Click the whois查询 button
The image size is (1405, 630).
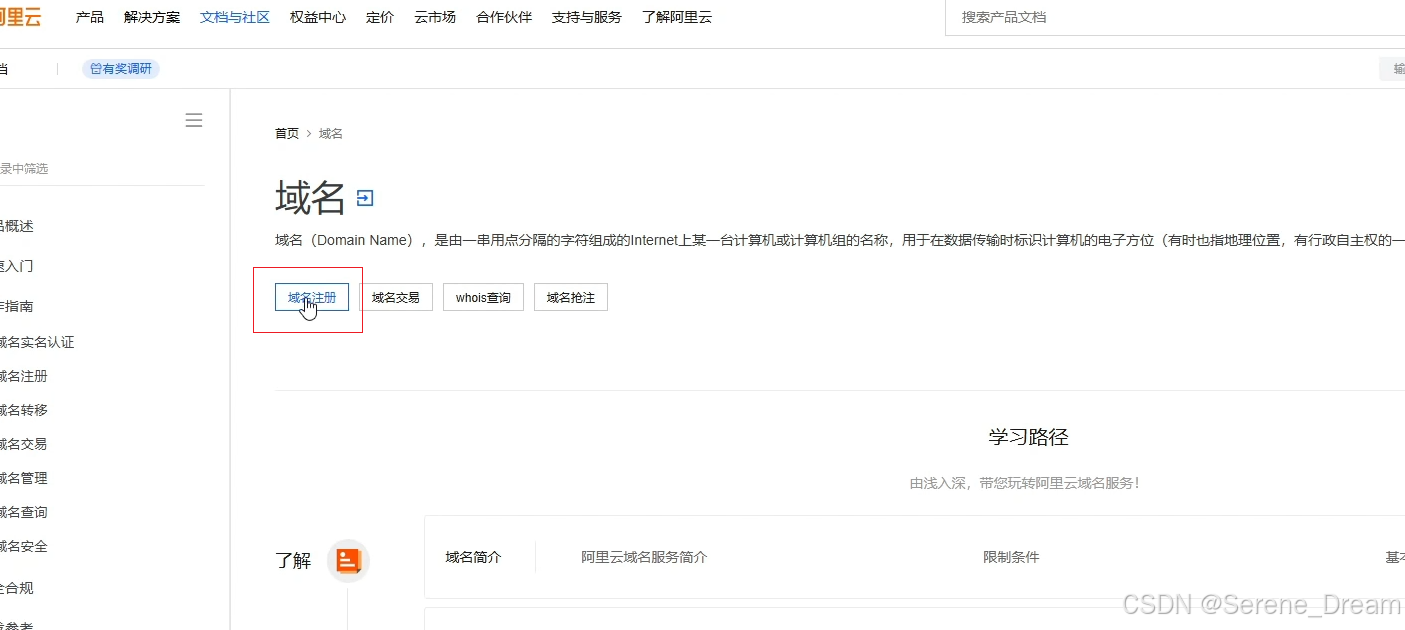coord(483,297)
